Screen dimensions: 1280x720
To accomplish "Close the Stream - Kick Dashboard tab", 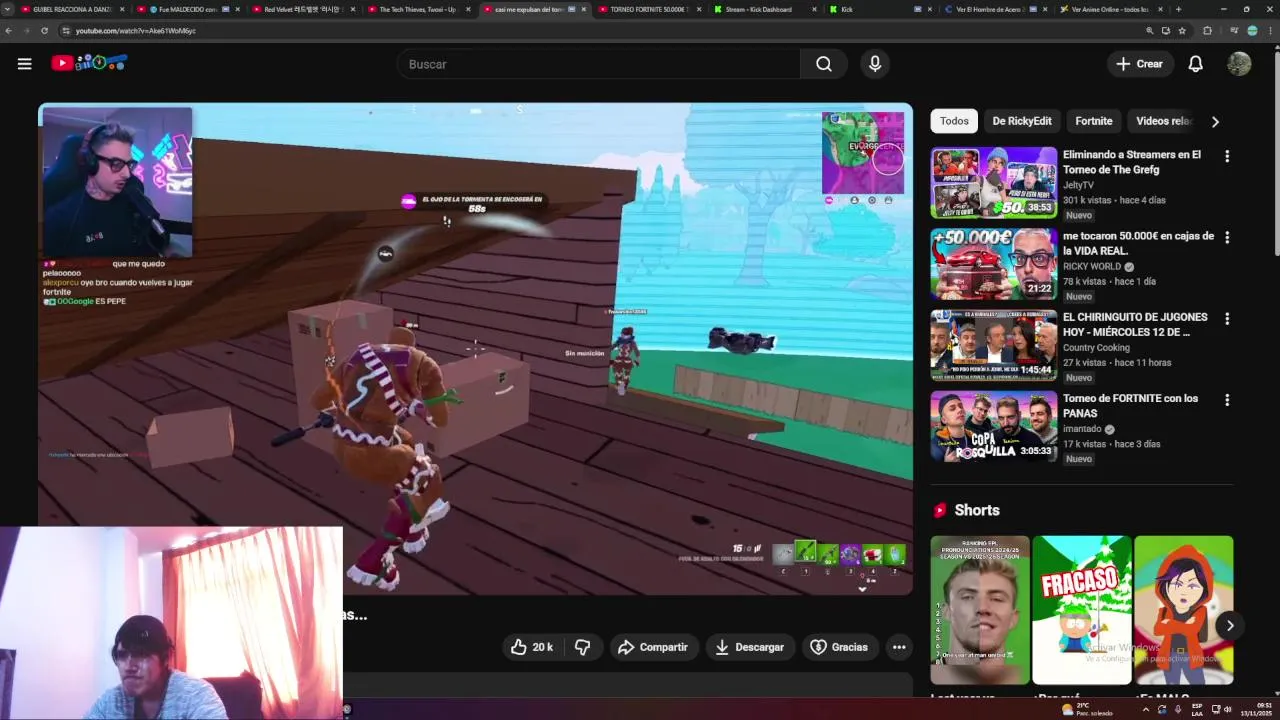I will pyautogui.click(x=815, y=9).
